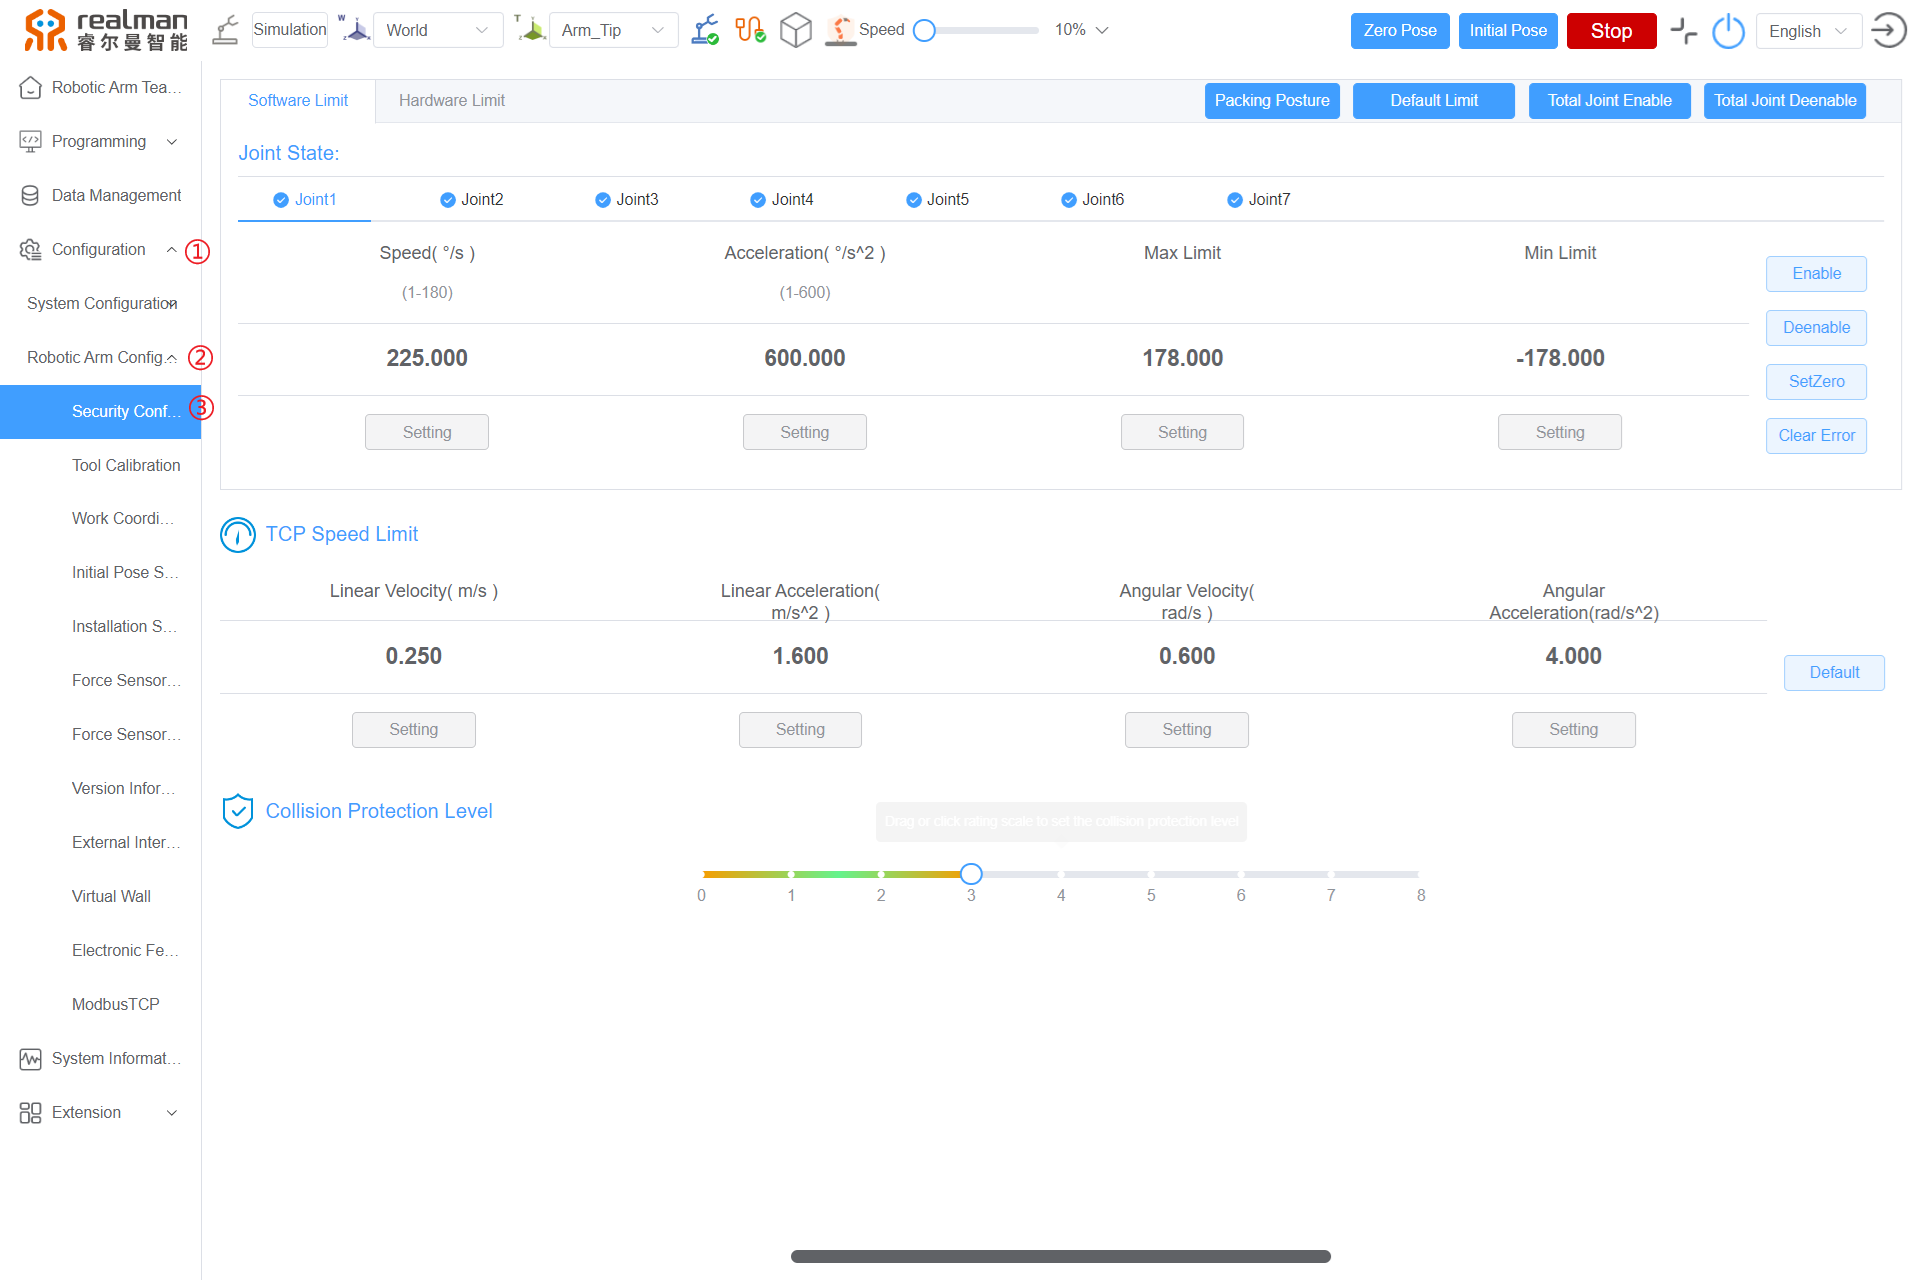Click the robotic arm mode icon beside Simulation
The height and width of the screenshot is (1280, 1920).
pyautogui.click(x=226, y=30)
